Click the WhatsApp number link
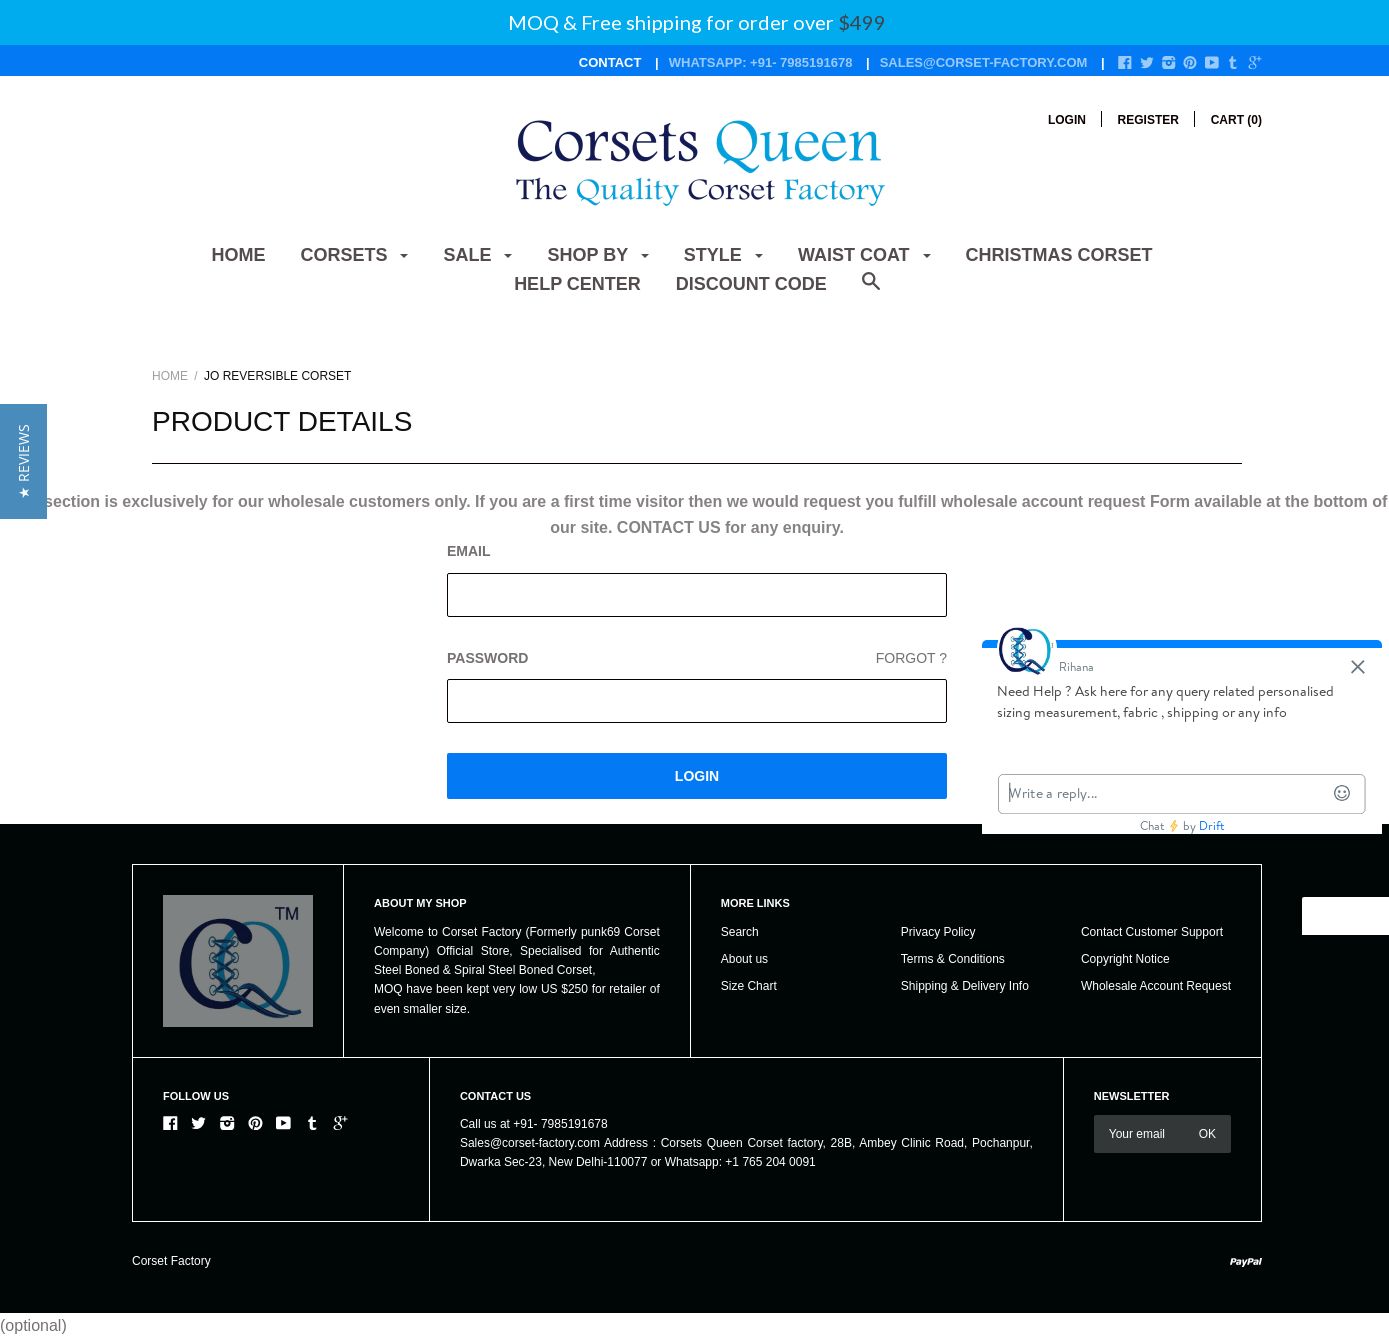1389x1338 pixels. tap(760, 63)
